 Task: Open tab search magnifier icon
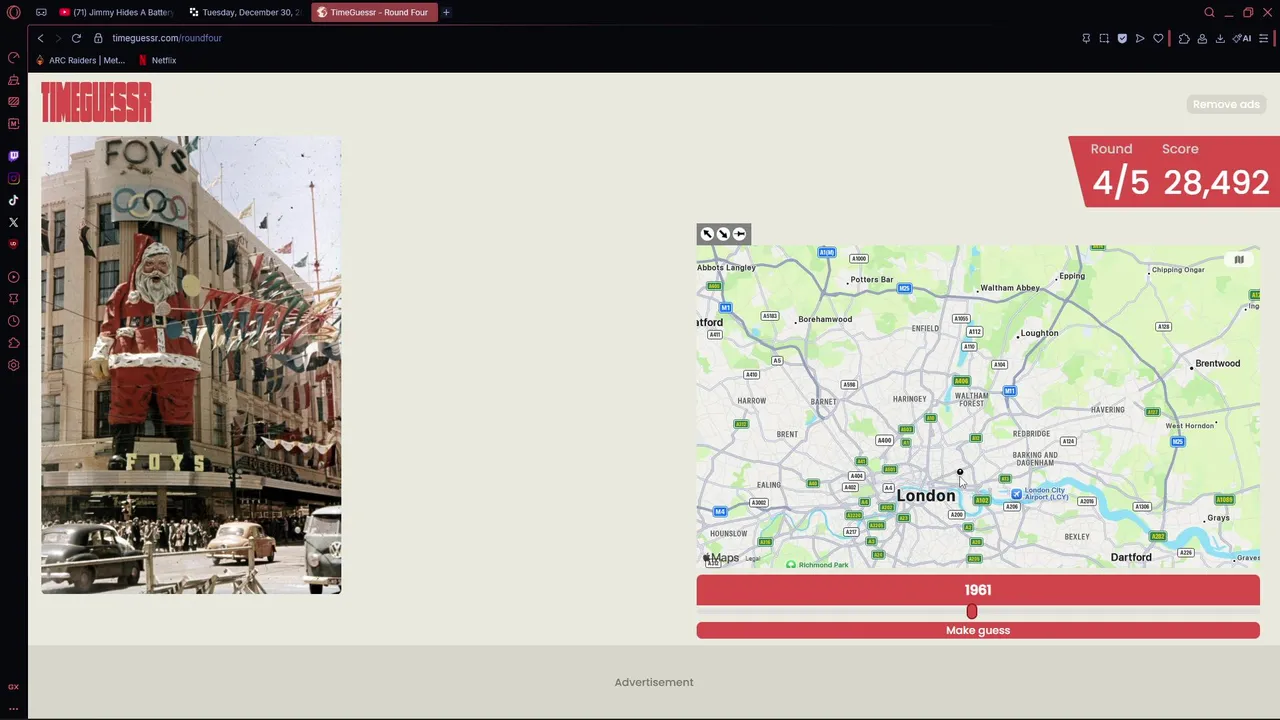pyautogui.click(x=1209, y=12)
